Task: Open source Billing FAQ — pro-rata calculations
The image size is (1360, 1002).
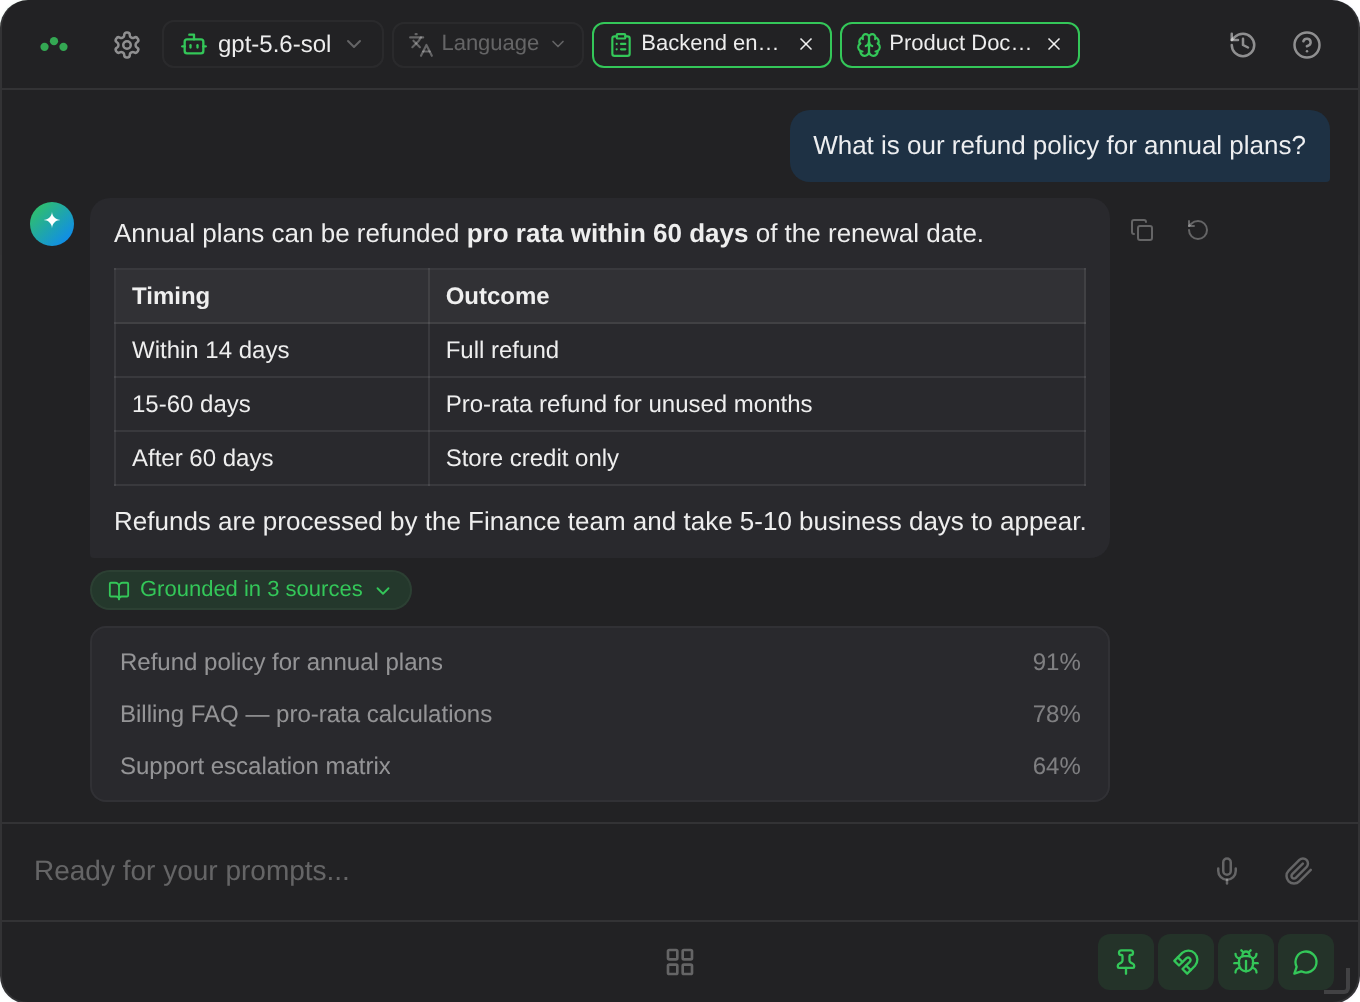Action: (600, 714)
